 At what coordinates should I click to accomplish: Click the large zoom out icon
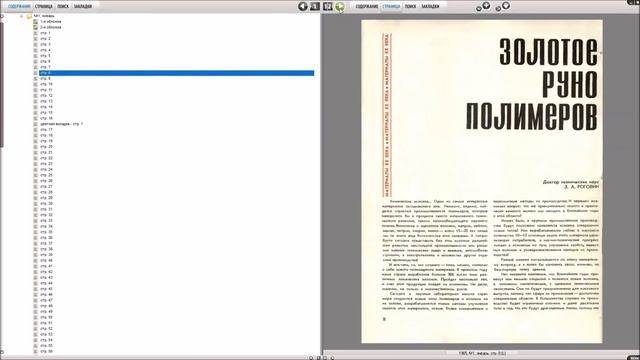tap(506, 5)
